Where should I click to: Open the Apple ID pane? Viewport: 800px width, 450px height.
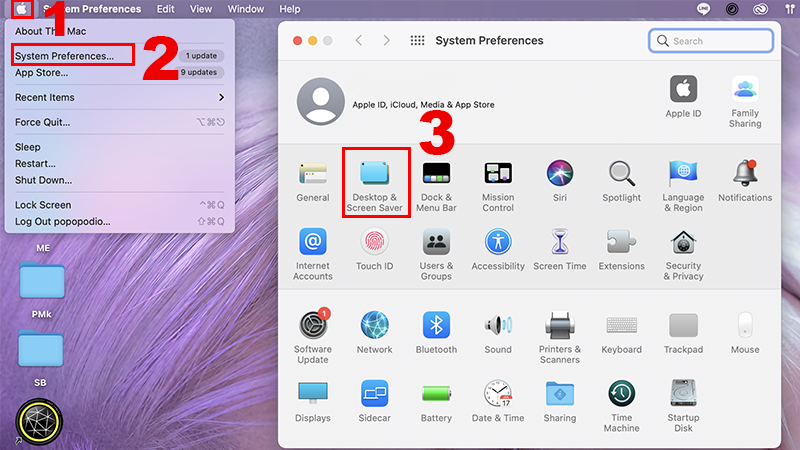click(683, 97)
